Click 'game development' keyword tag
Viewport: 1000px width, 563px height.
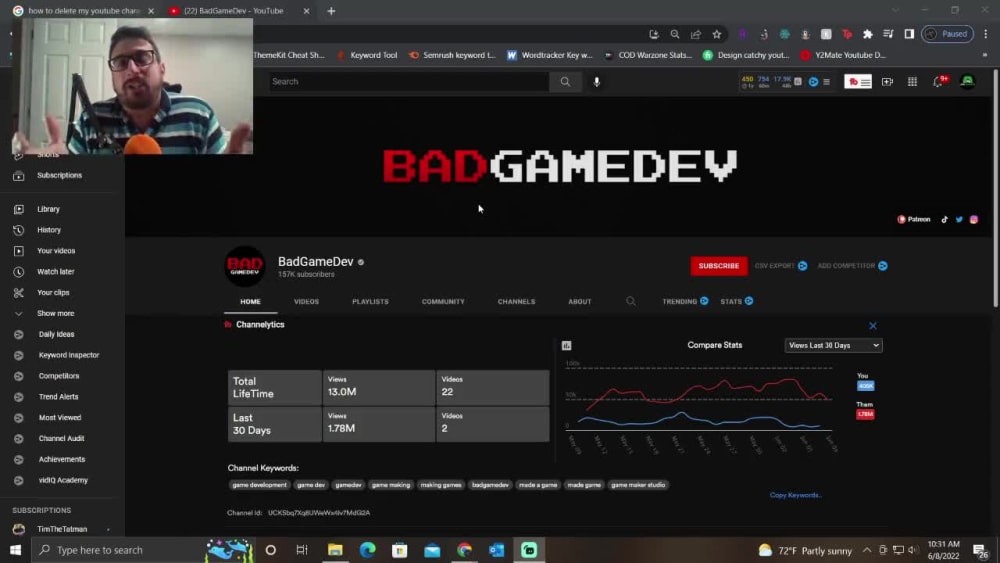260,485
